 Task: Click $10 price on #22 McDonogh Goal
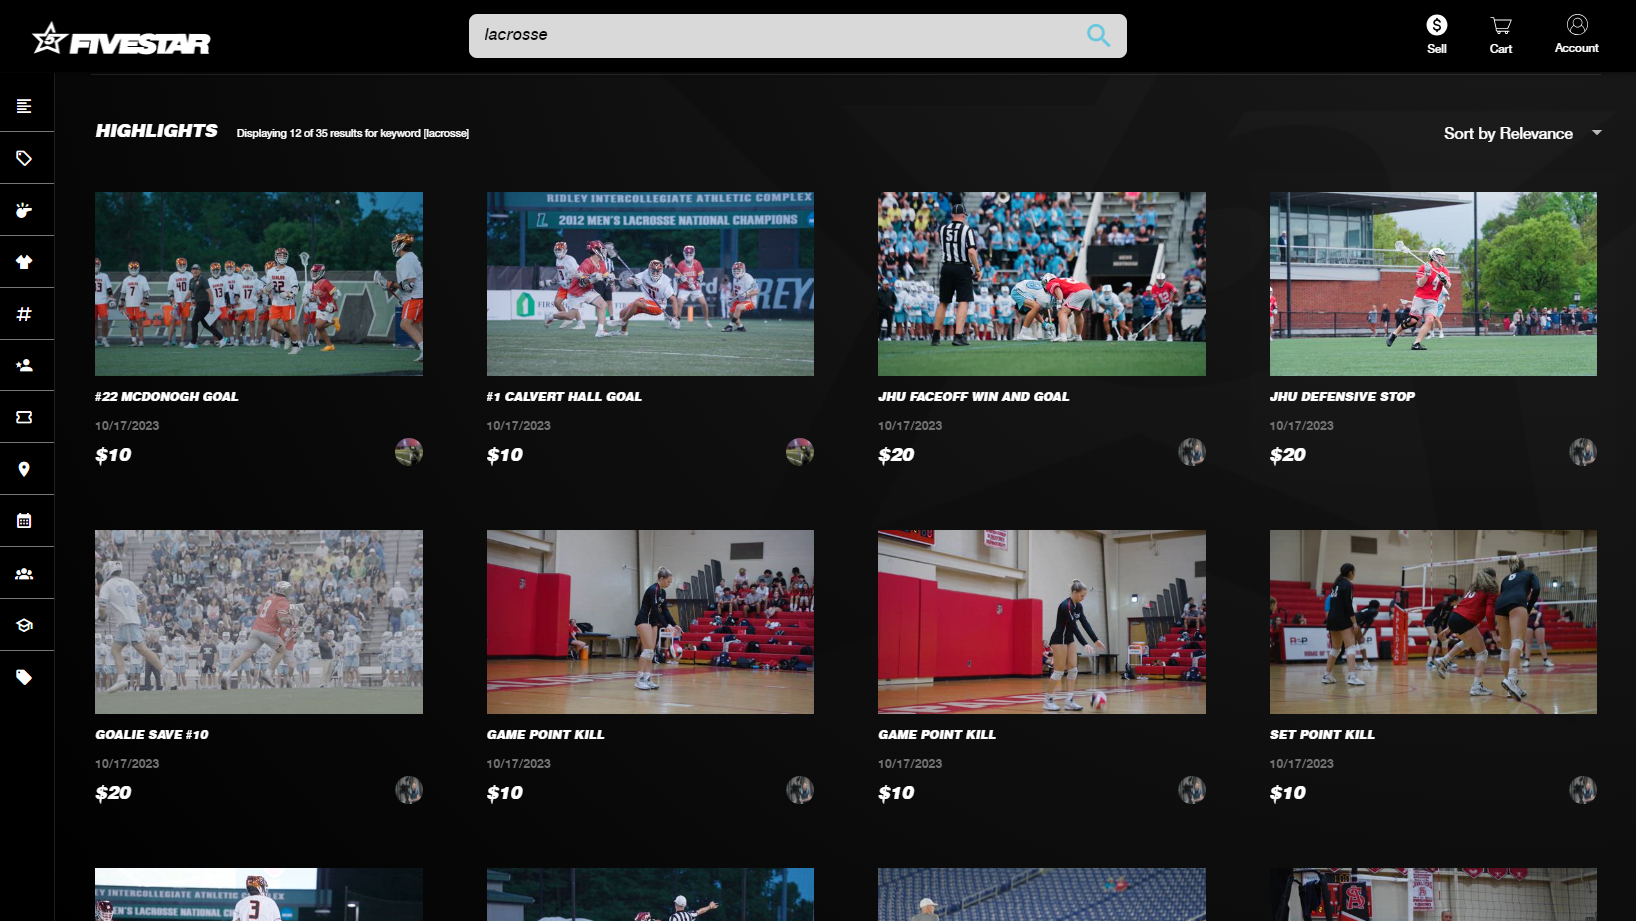pos(113,455)
